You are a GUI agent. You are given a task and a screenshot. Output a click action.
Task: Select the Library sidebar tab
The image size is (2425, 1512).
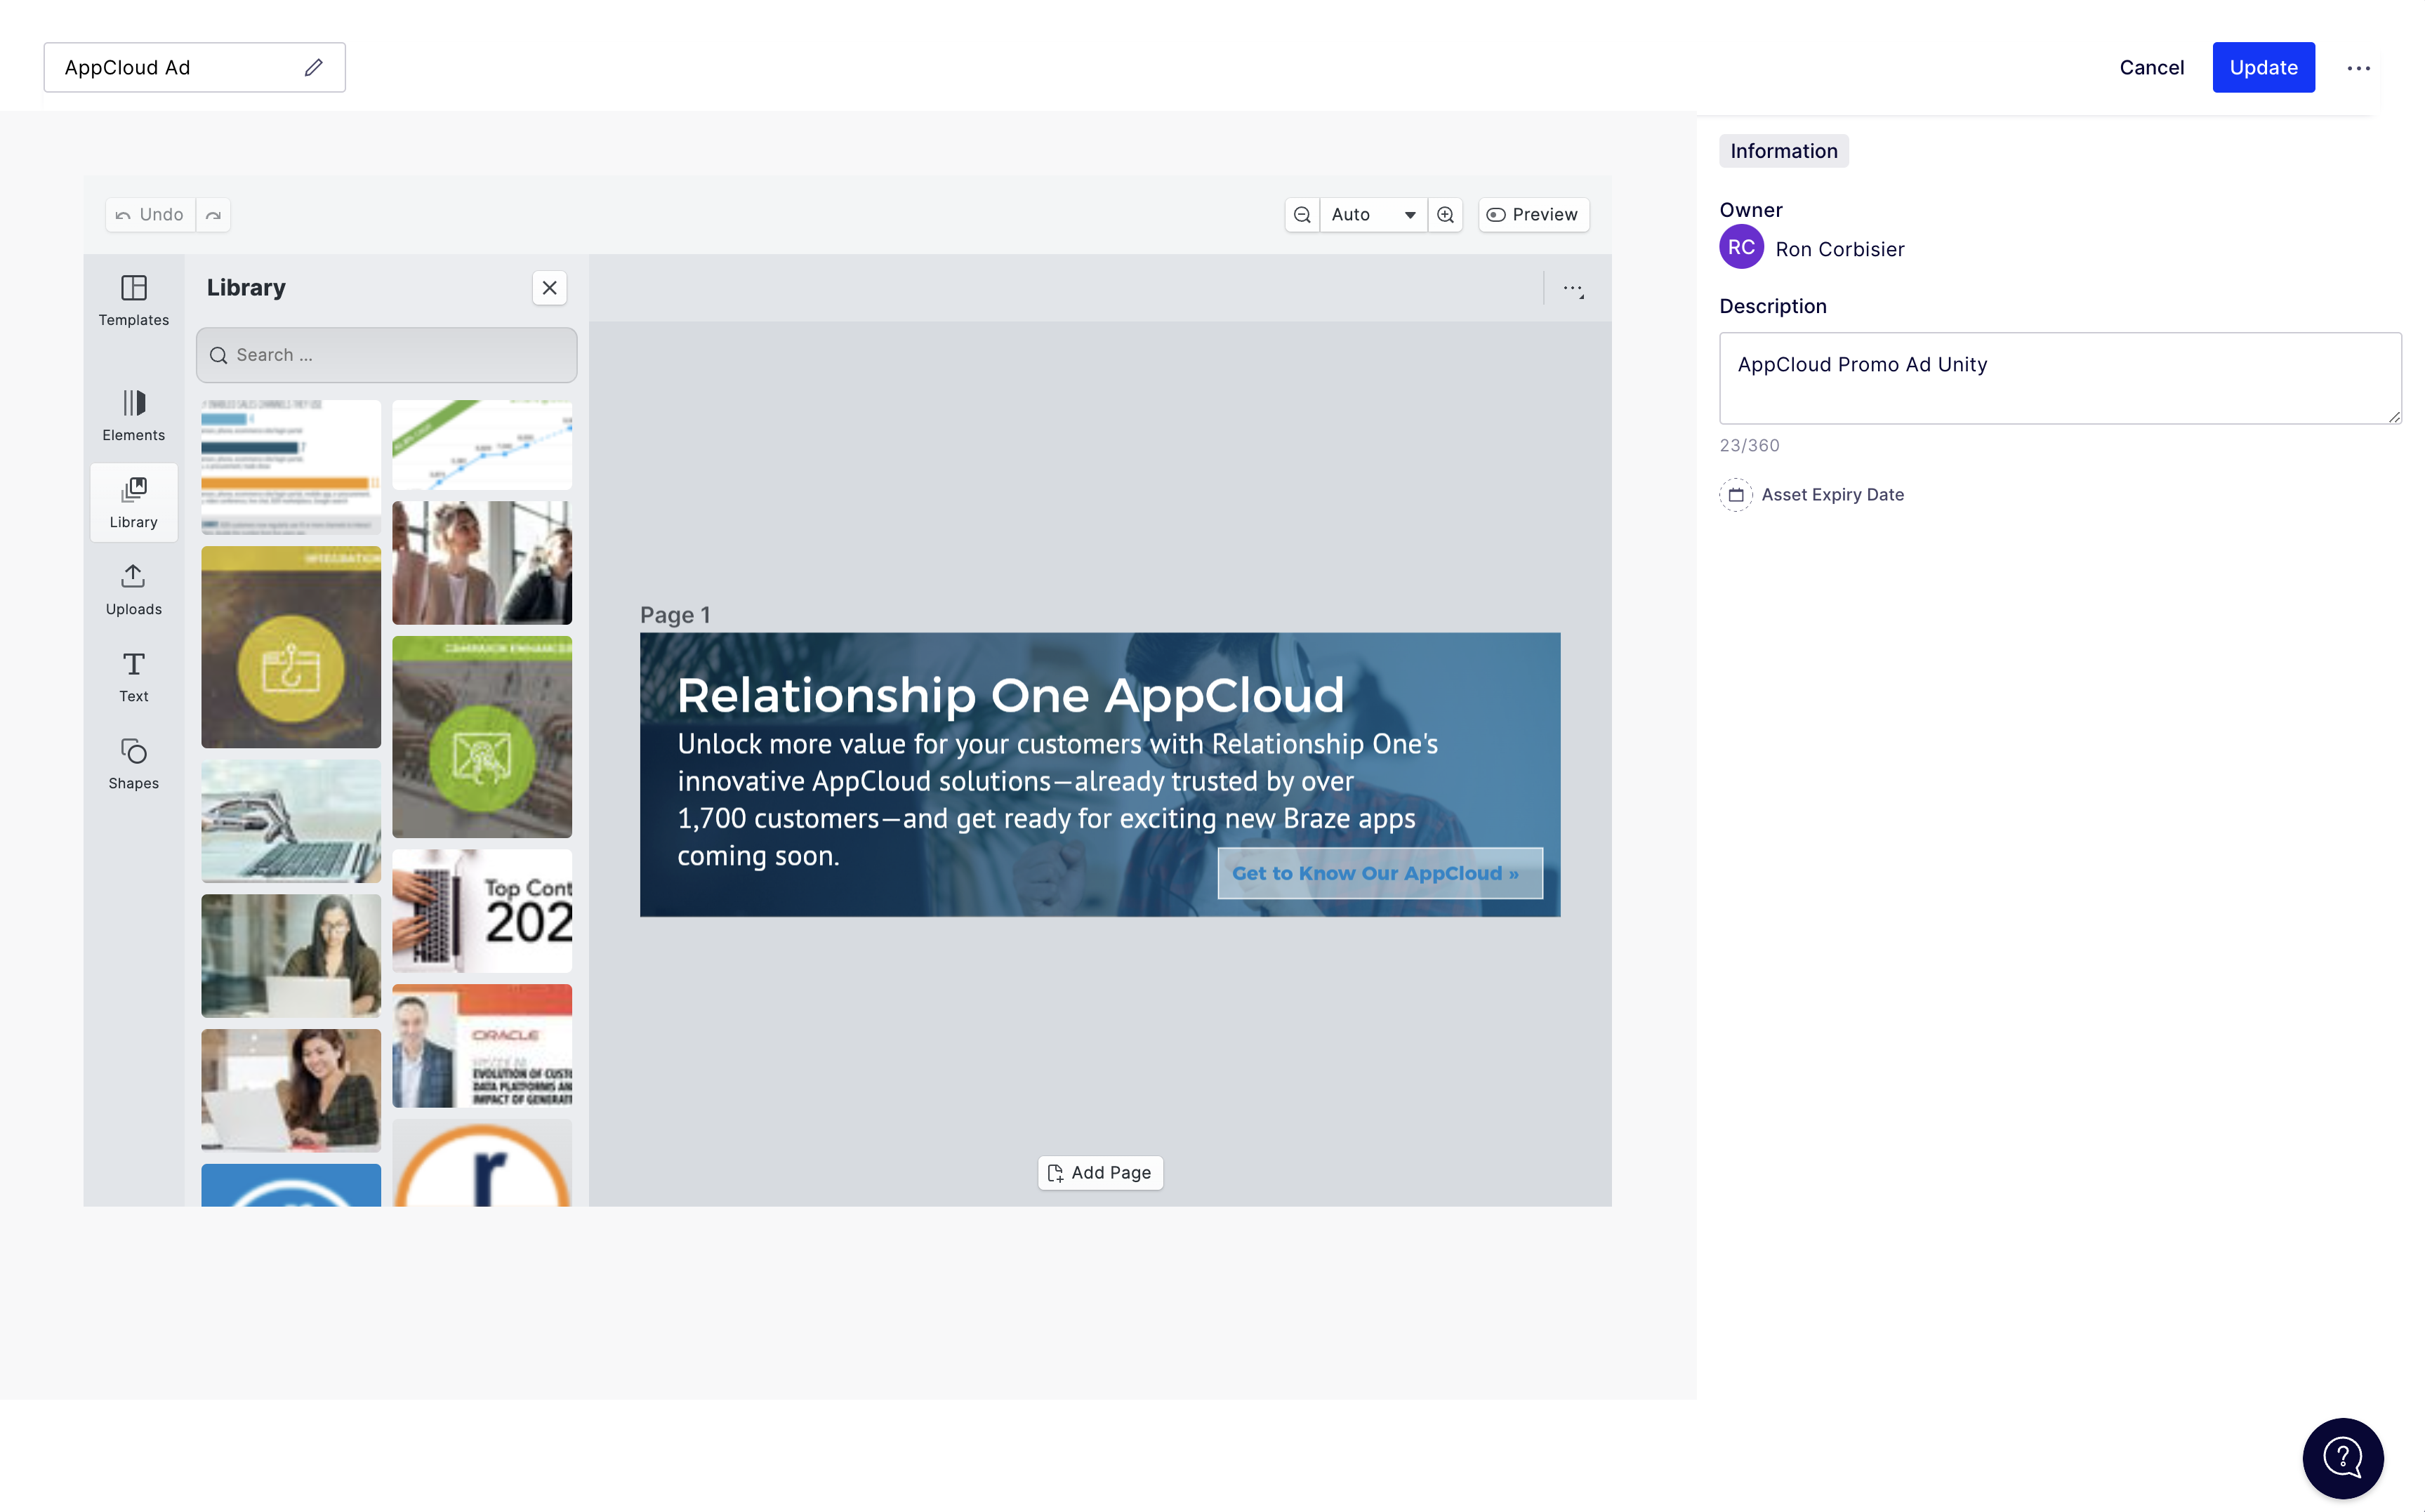click(x=133, y=502)
